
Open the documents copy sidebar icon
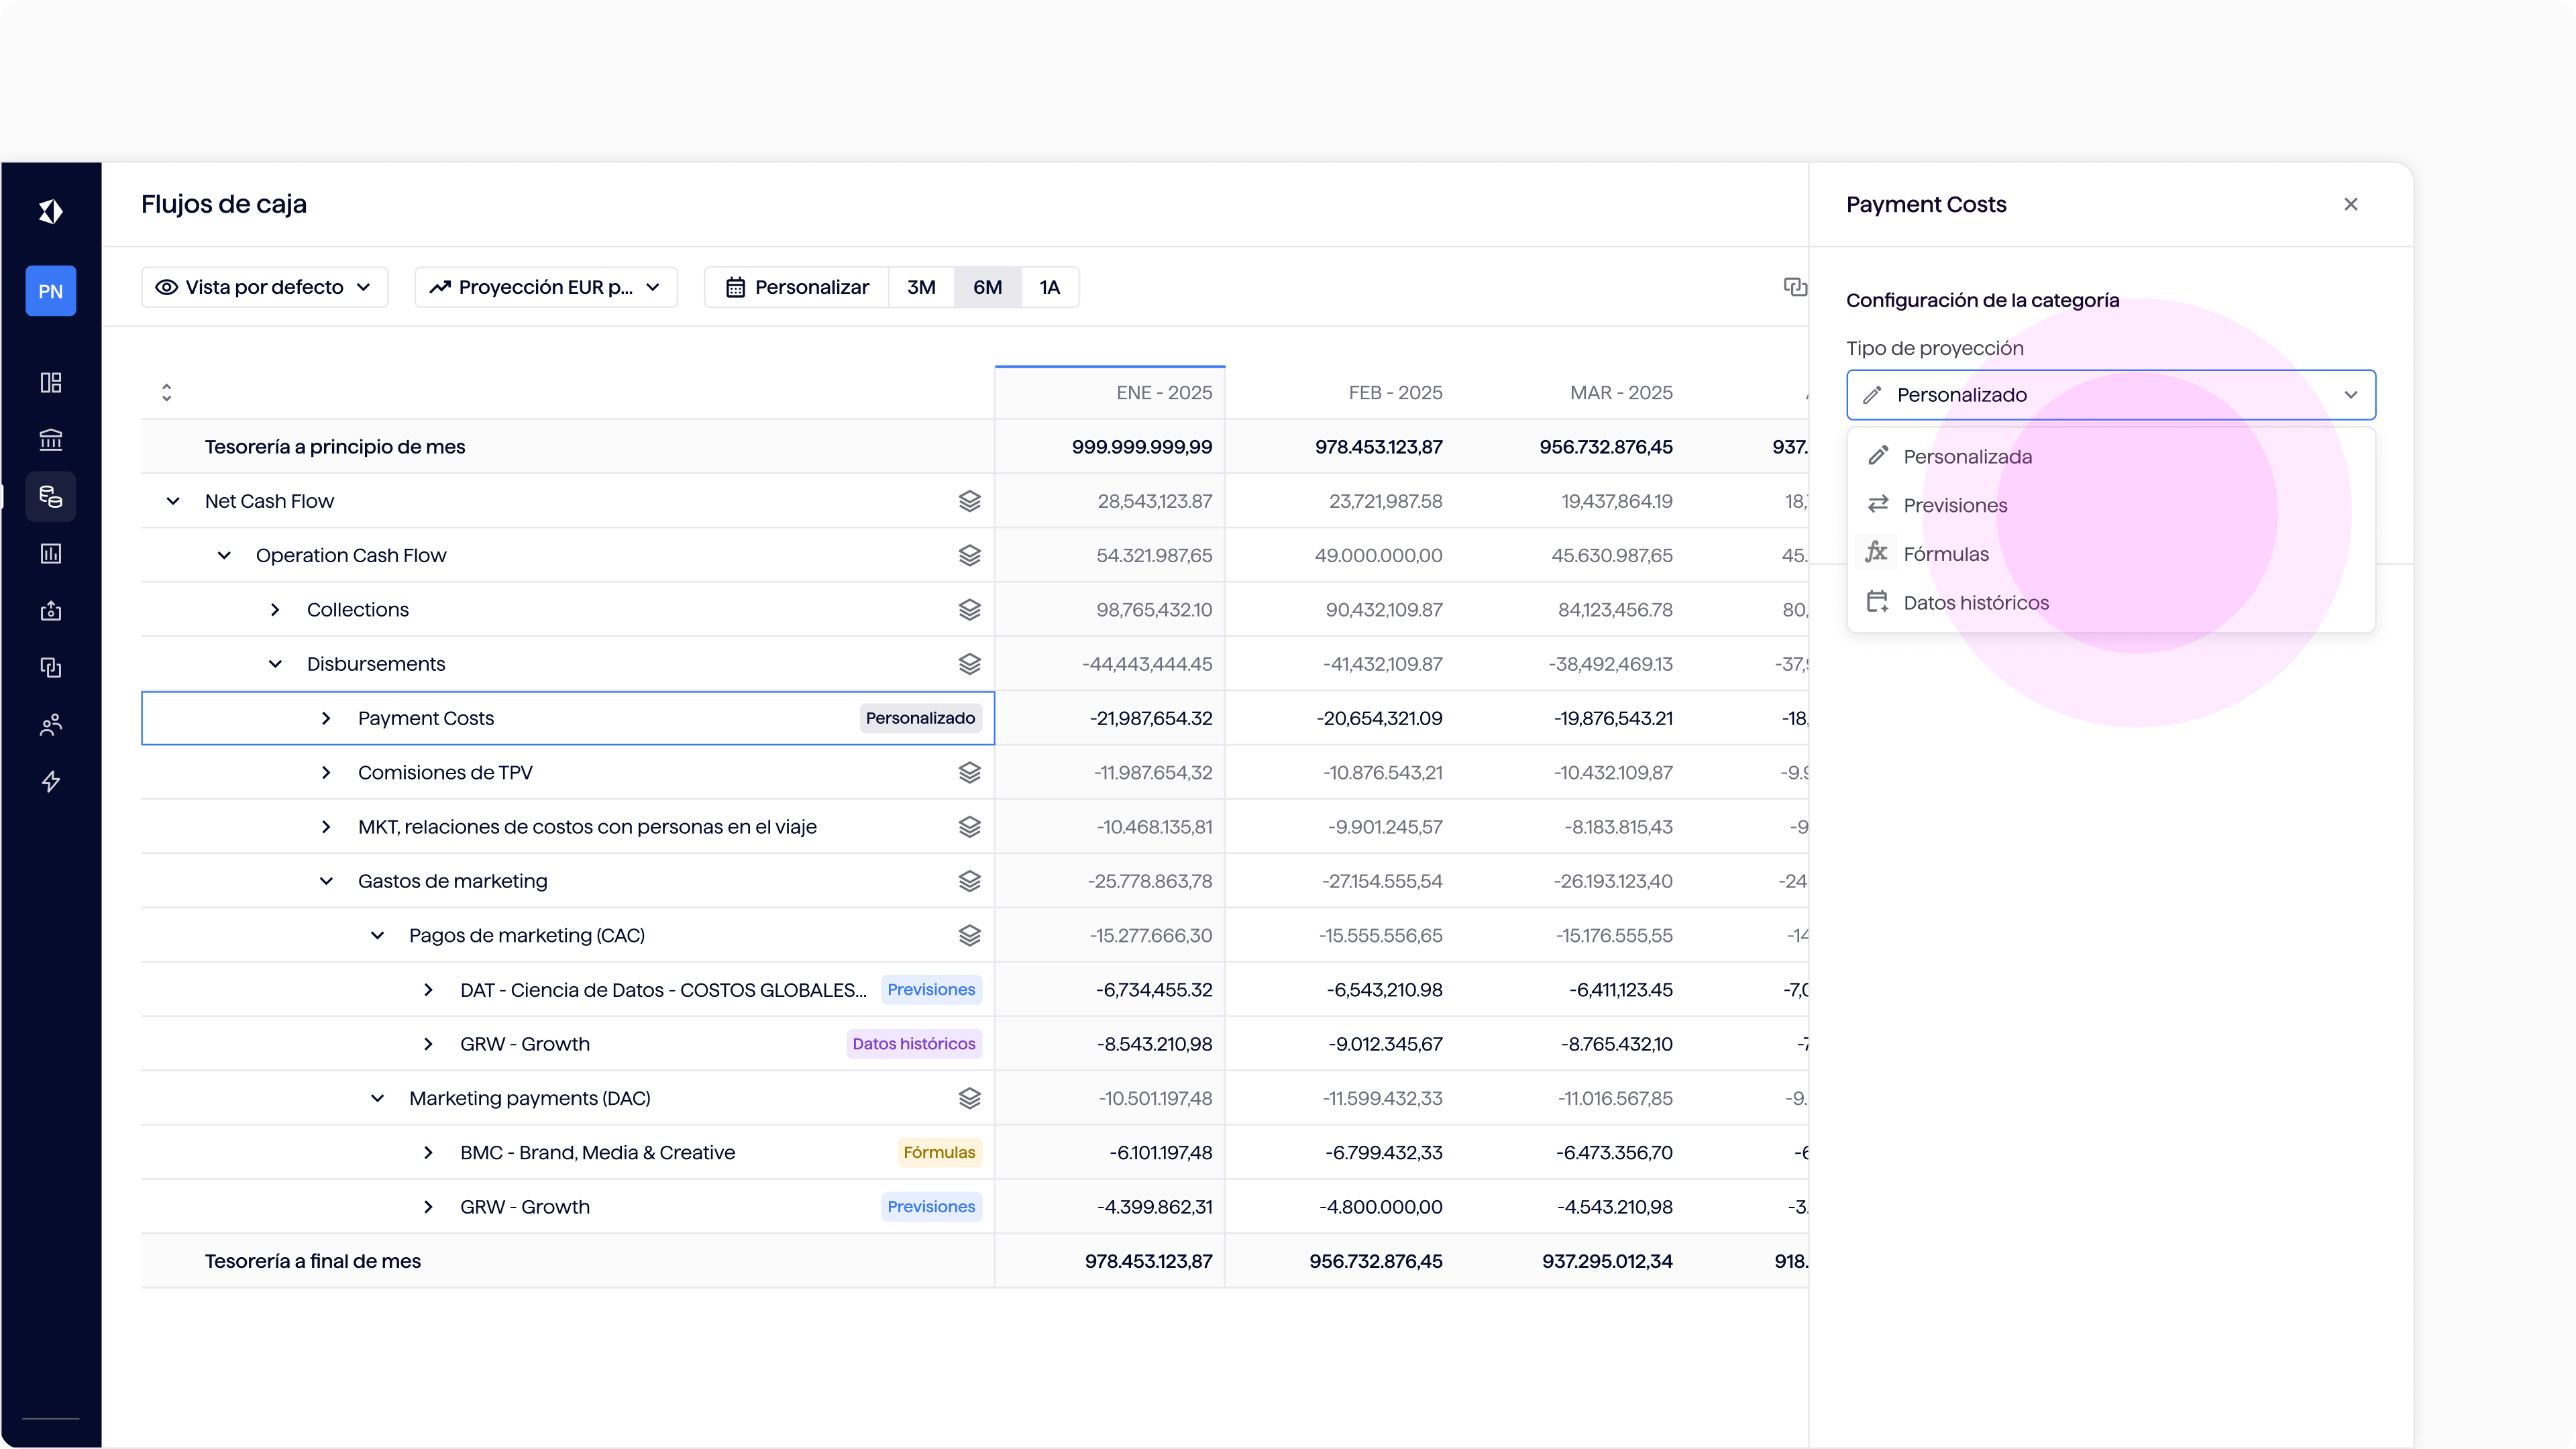point(50,668)
